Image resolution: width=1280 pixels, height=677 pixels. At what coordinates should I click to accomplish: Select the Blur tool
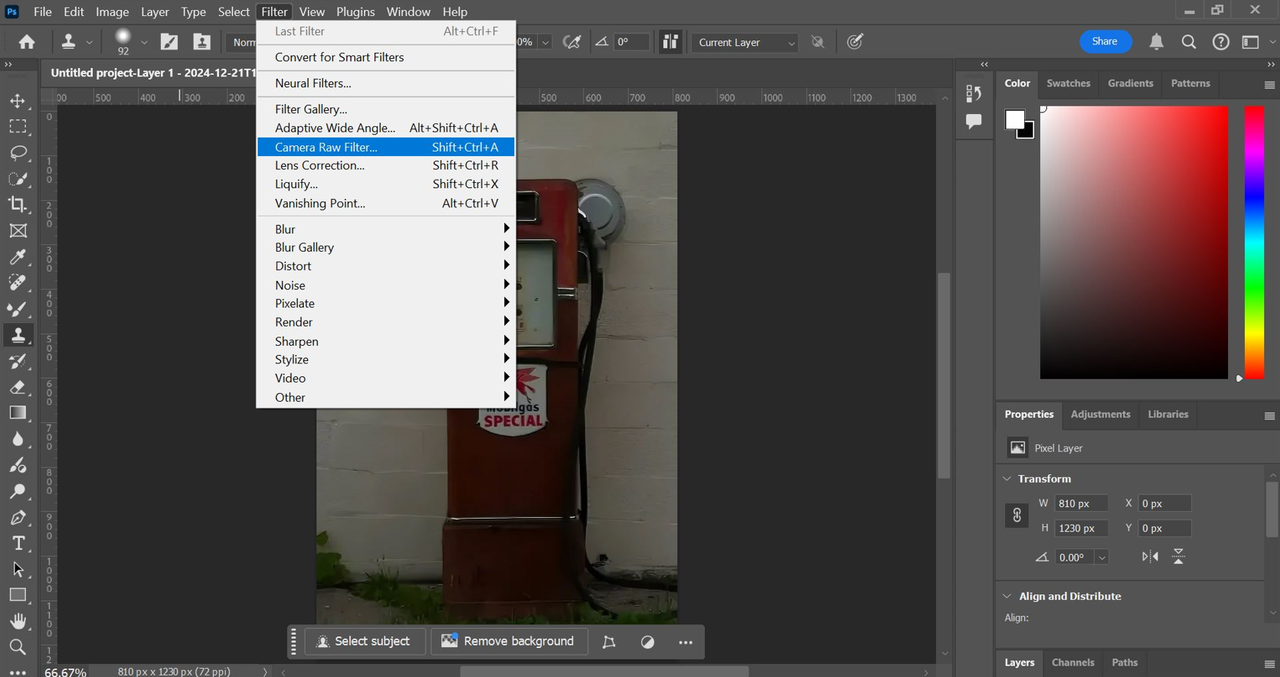click(x=18, y=439)
